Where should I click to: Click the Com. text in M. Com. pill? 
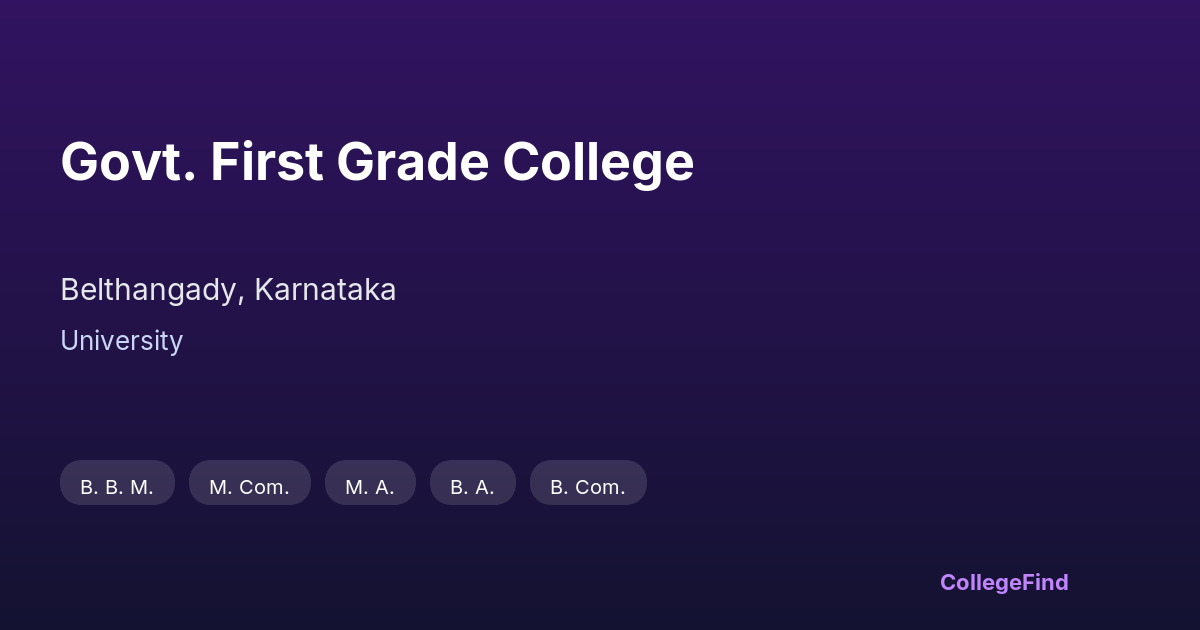tap(264, 487)
